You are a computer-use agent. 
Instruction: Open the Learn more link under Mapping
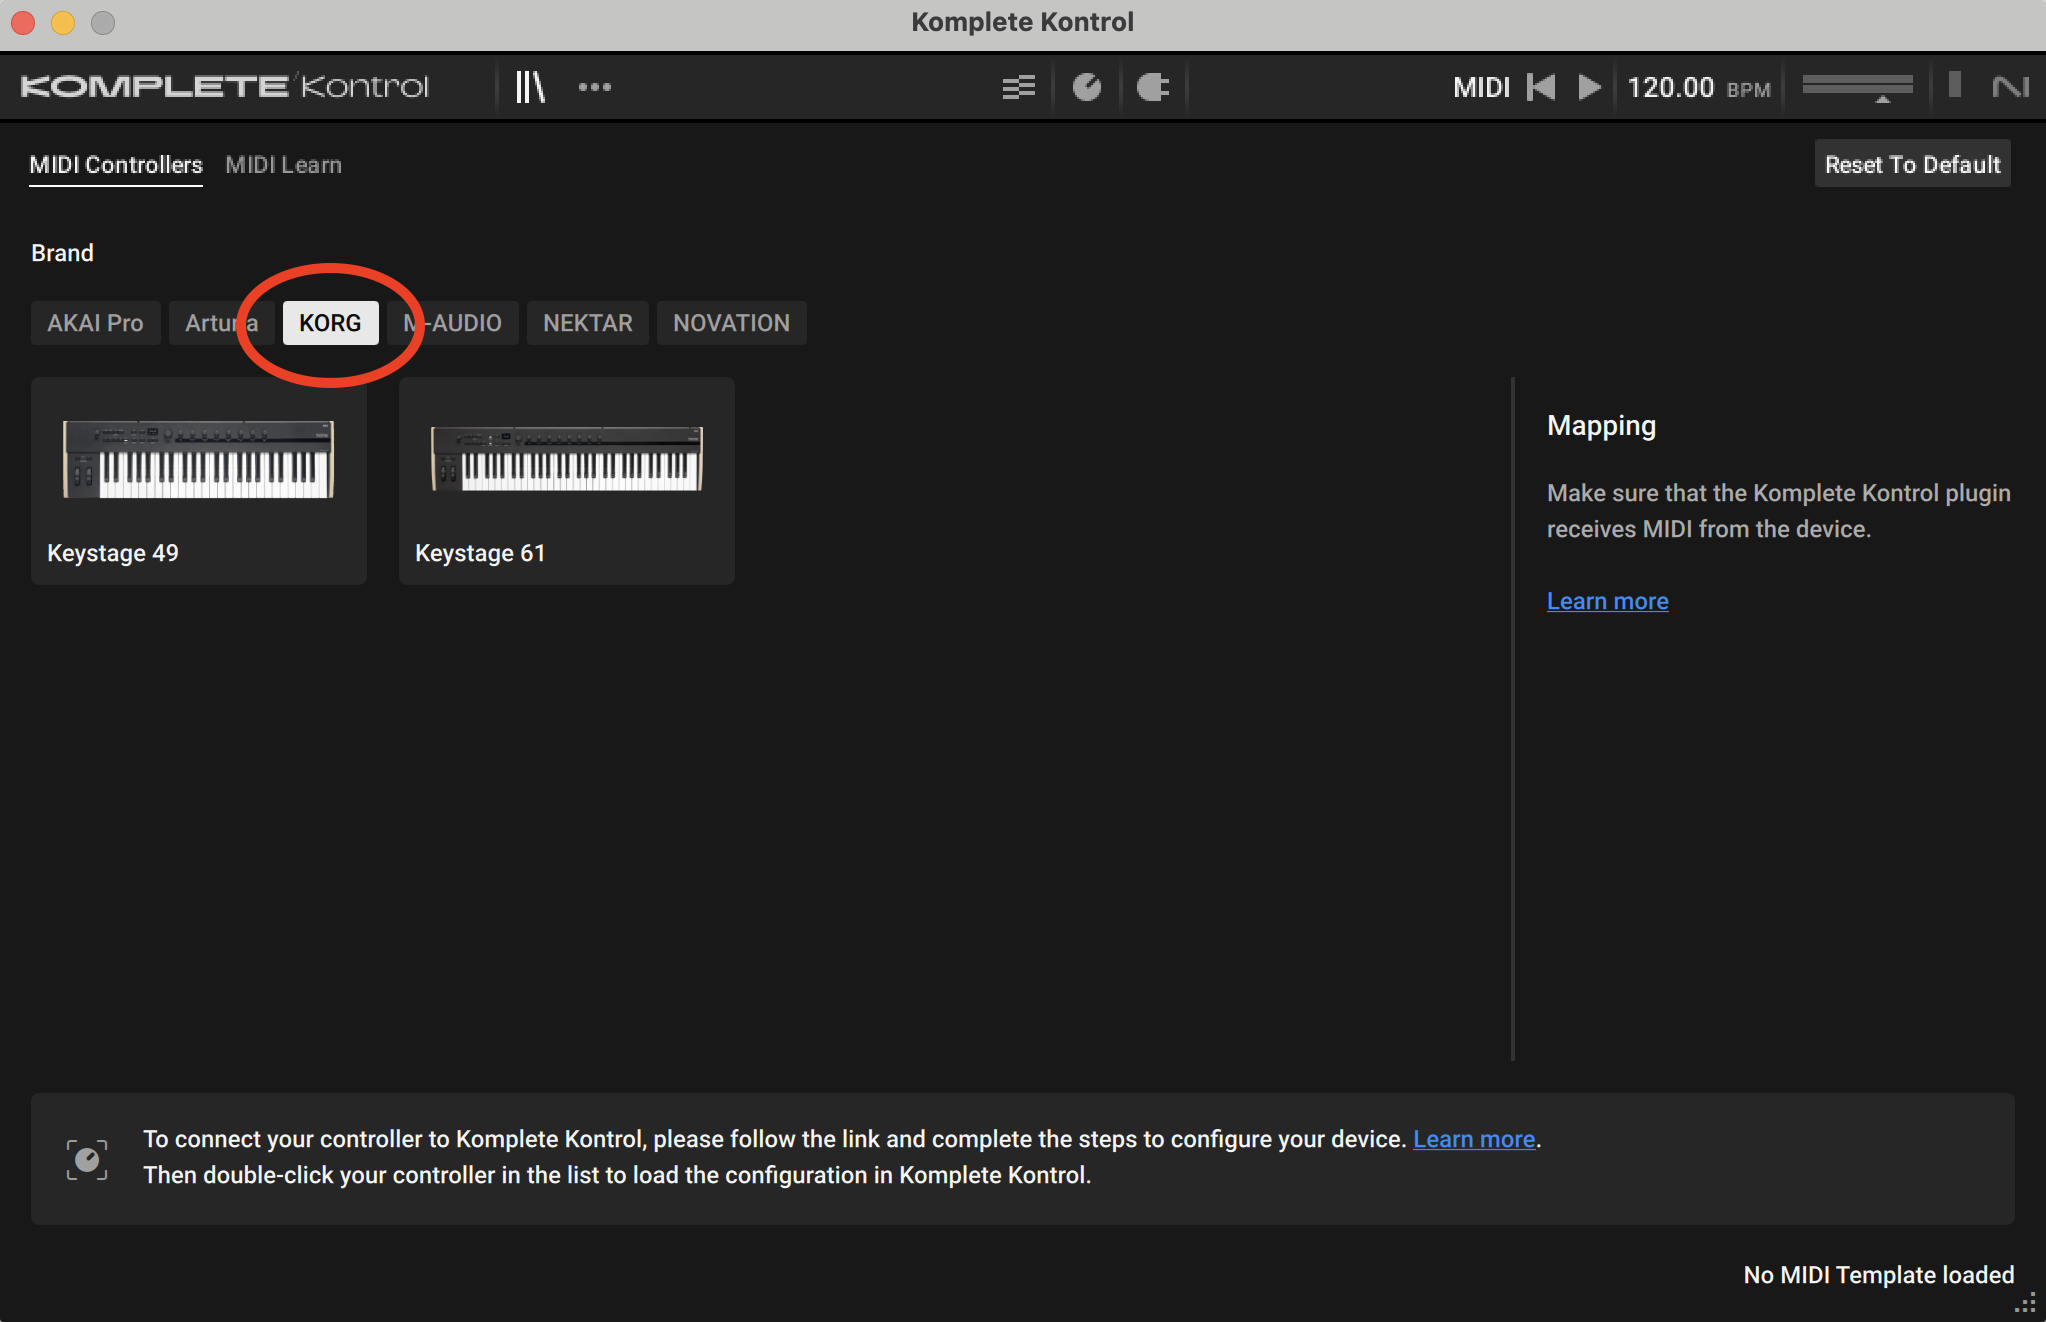1607,601
